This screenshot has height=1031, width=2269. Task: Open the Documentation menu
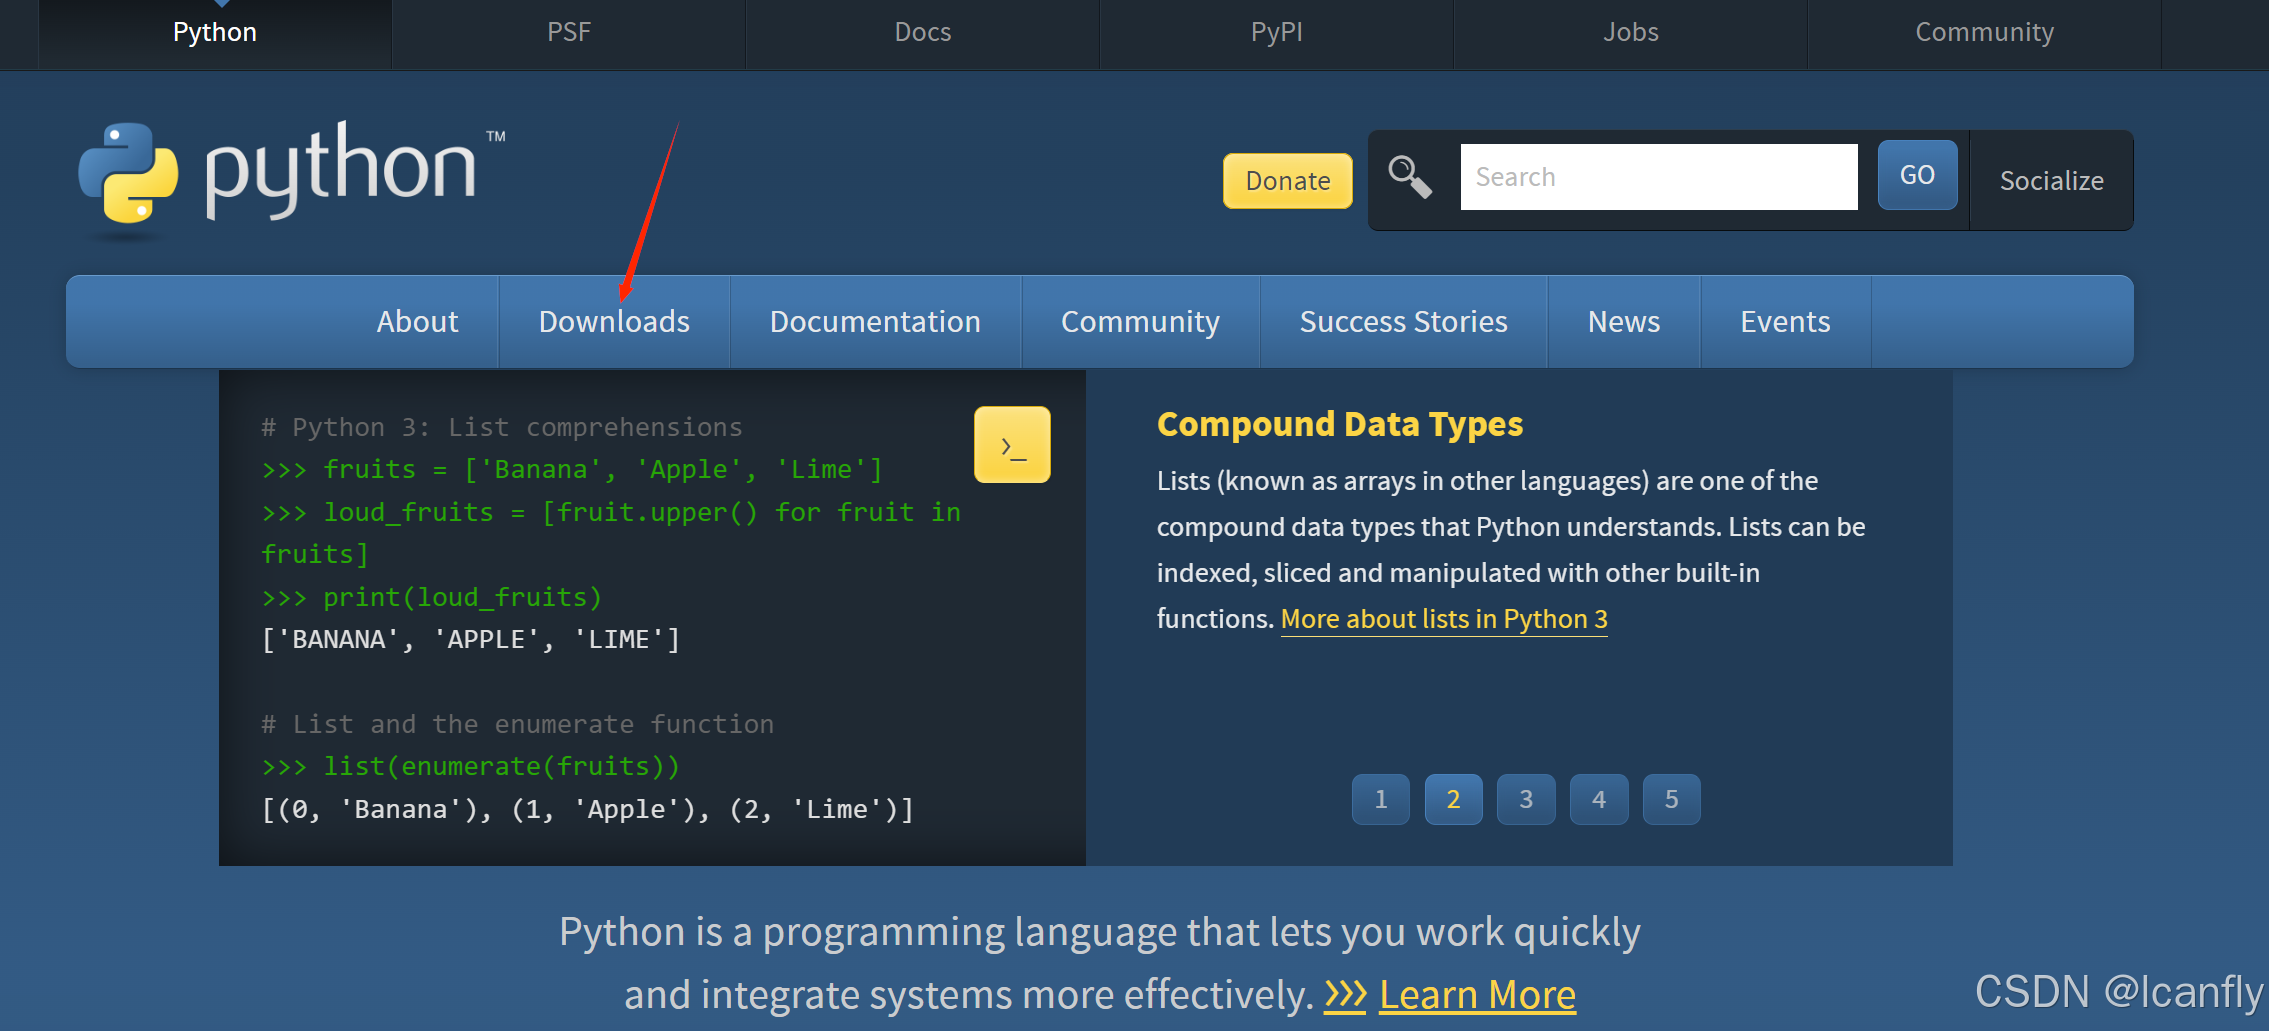(x=875, y=322)
